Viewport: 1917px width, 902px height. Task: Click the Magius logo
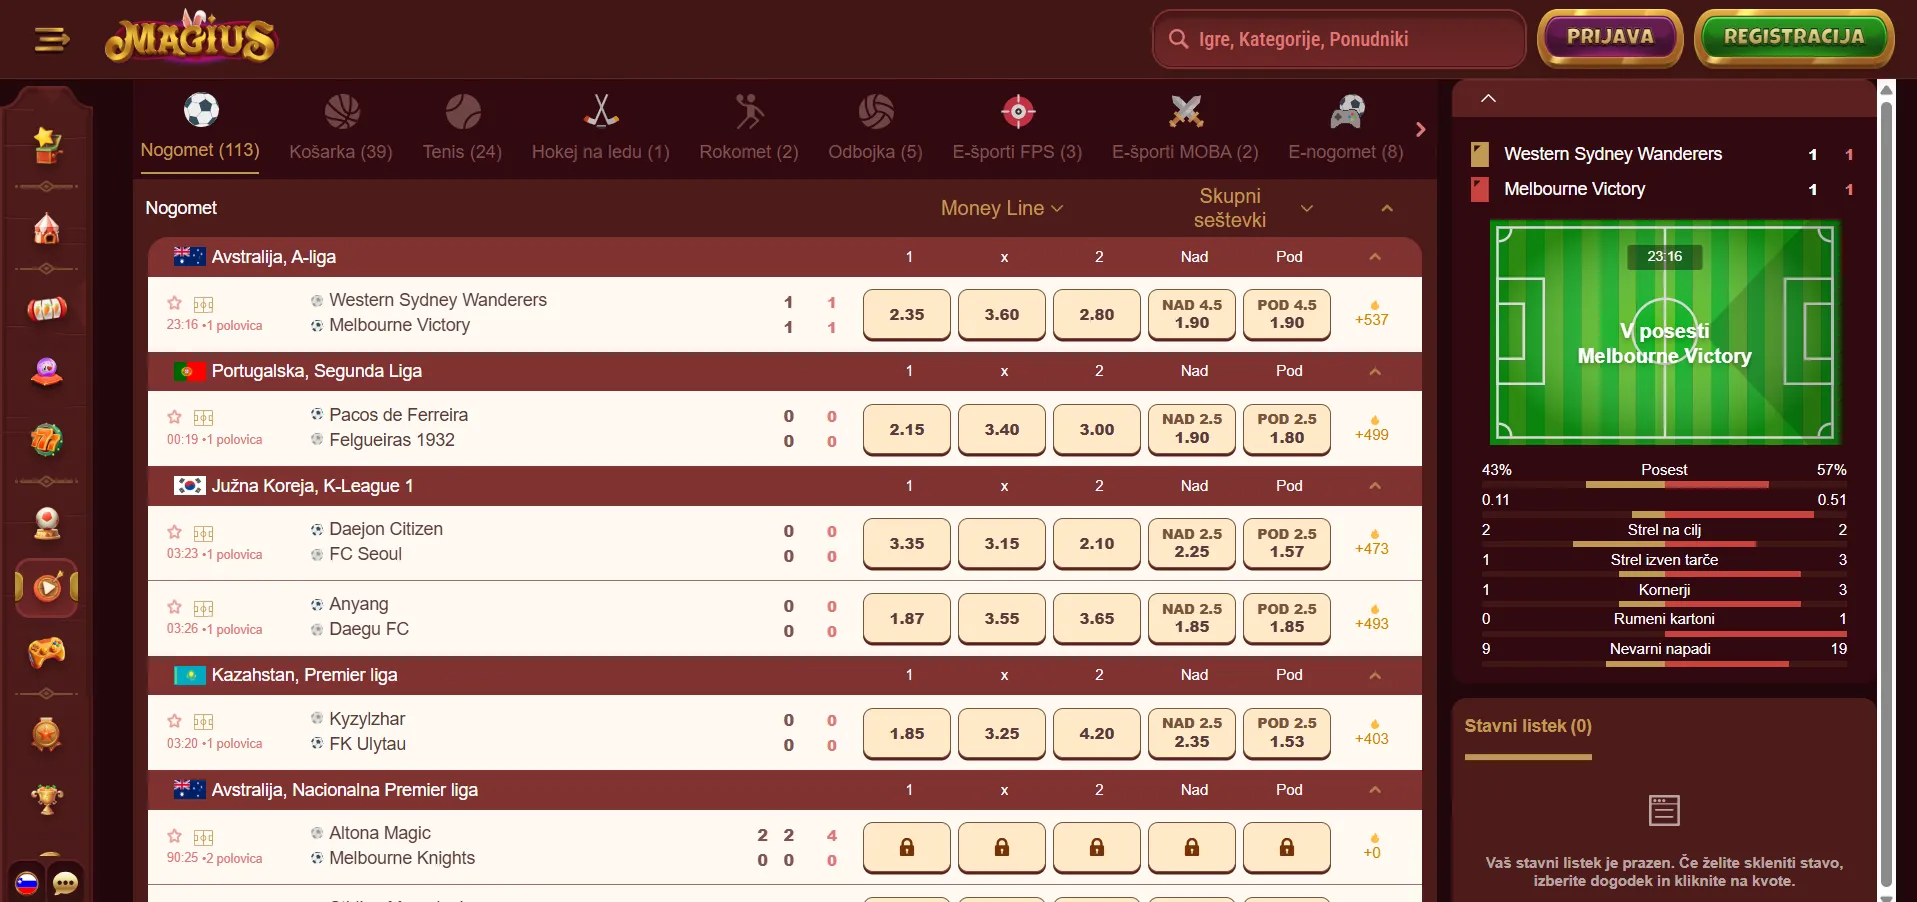point(190,38)
